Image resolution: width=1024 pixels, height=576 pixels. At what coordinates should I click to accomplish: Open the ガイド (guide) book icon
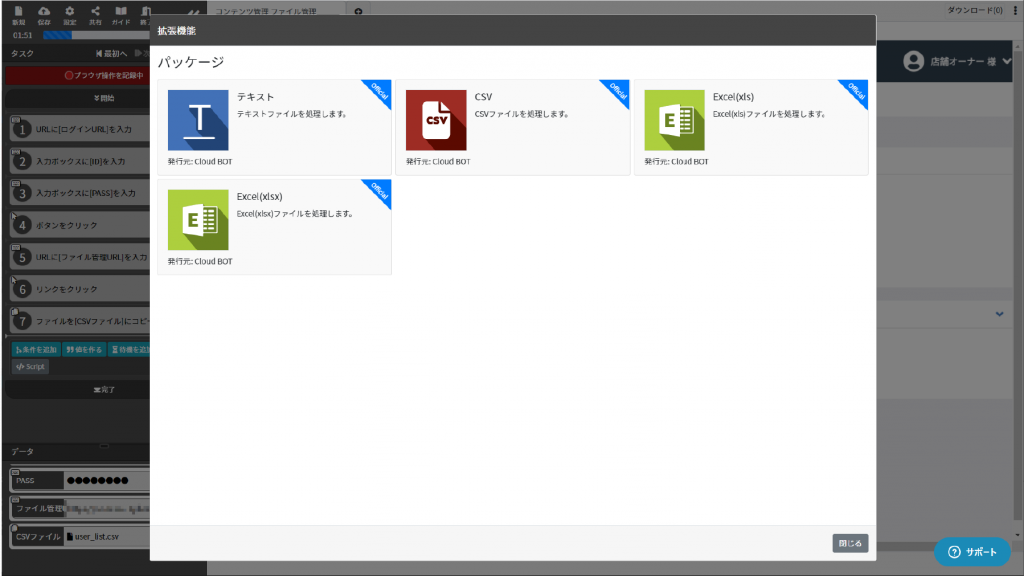click(121, 15)
